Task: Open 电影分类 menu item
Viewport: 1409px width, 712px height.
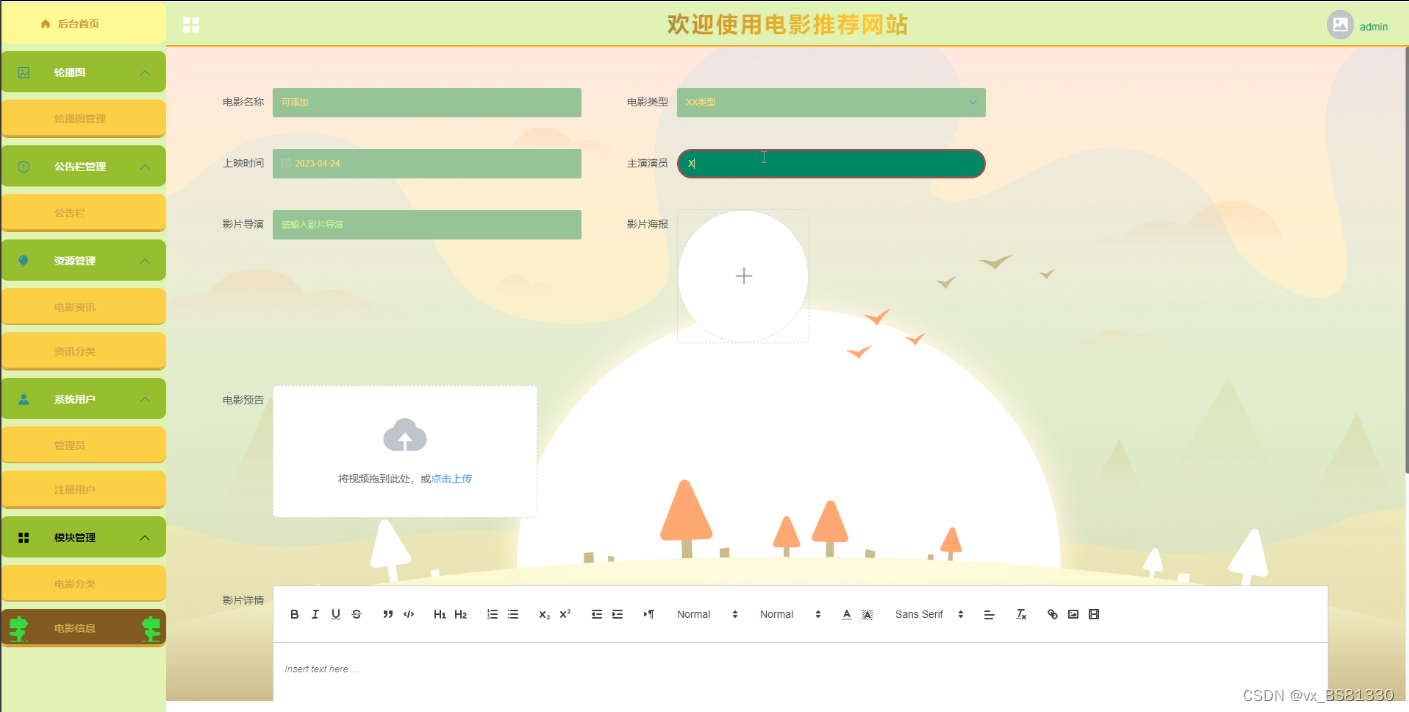Action: point(83,583)
